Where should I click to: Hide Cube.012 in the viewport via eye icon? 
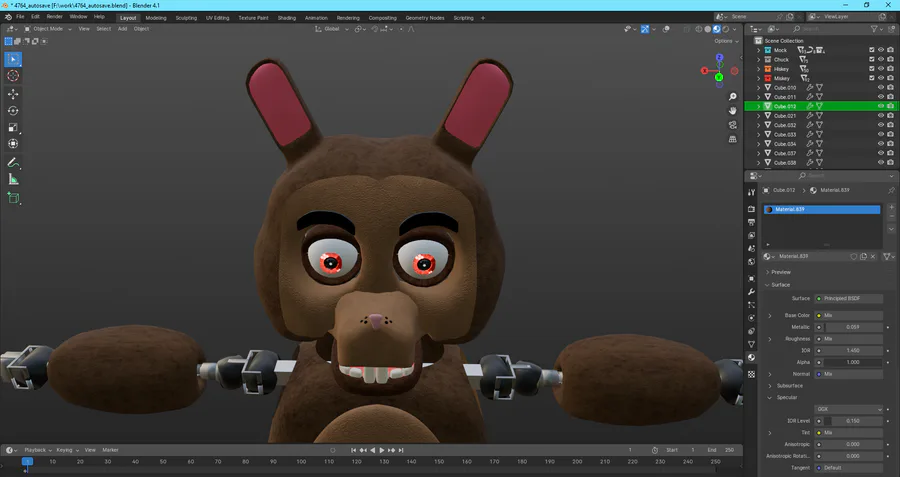(x=881, y=106)
